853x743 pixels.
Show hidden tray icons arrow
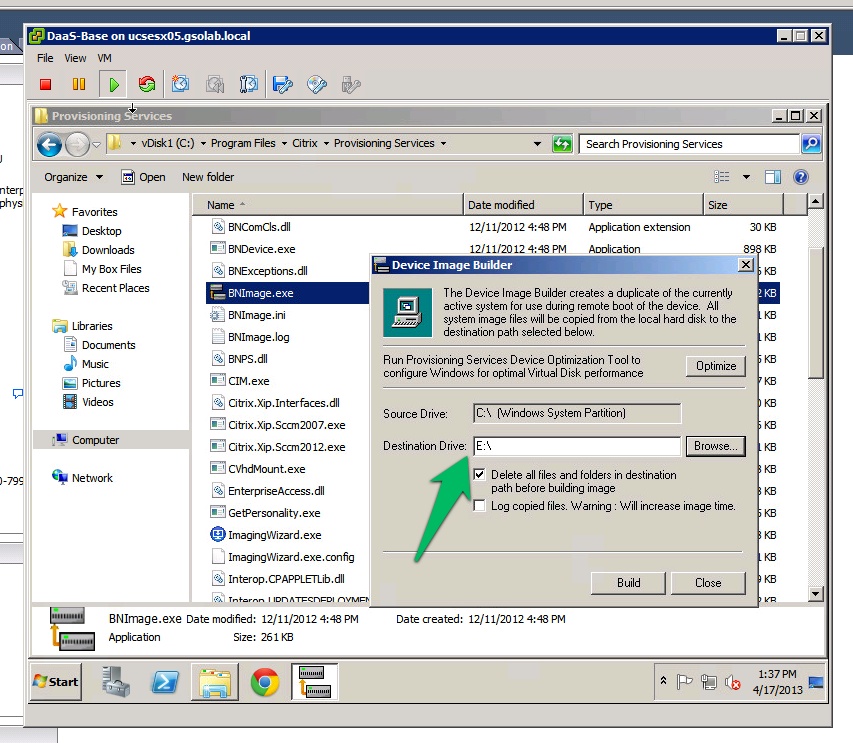(x=663, y=680)
